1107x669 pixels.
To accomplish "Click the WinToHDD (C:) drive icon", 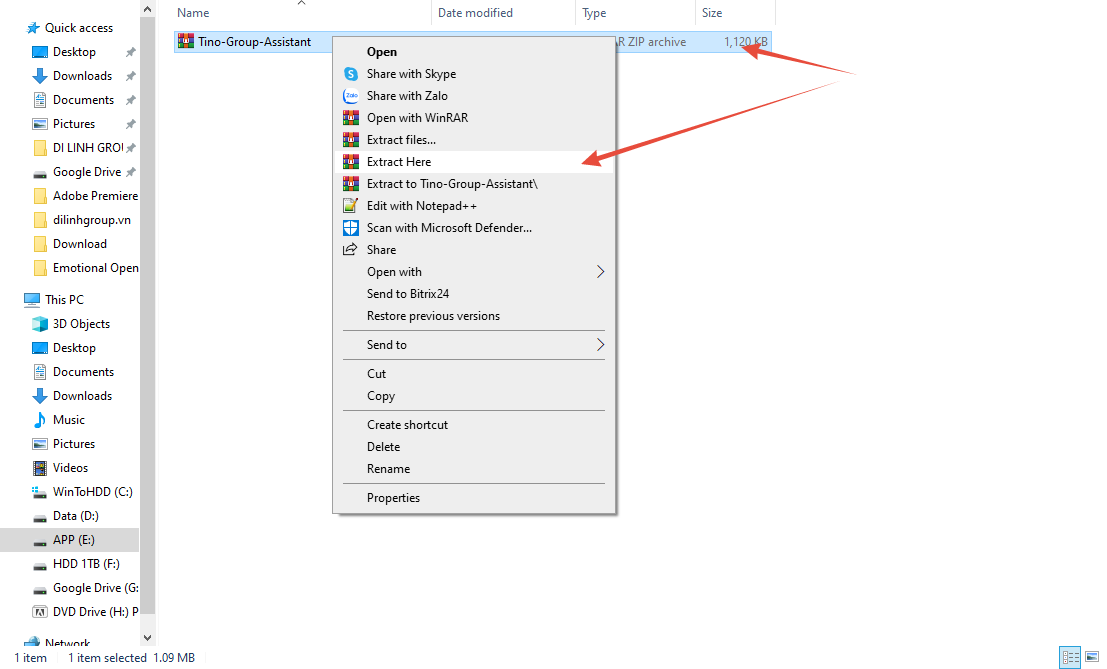I will 40,492.
